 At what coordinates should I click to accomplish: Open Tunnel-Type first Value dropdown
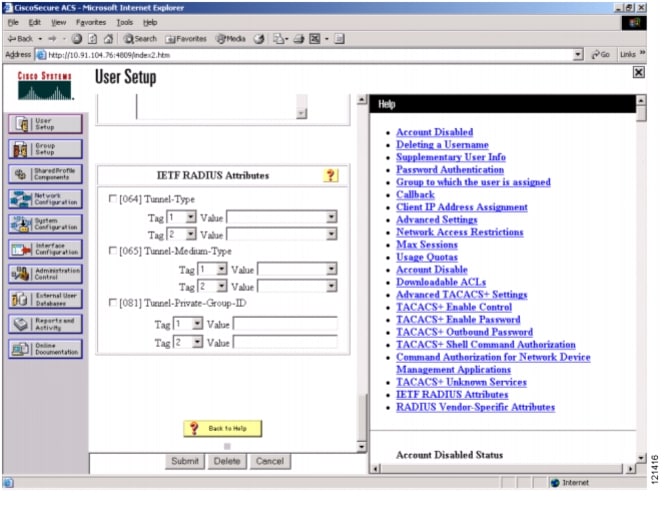(x=282, y=217)
